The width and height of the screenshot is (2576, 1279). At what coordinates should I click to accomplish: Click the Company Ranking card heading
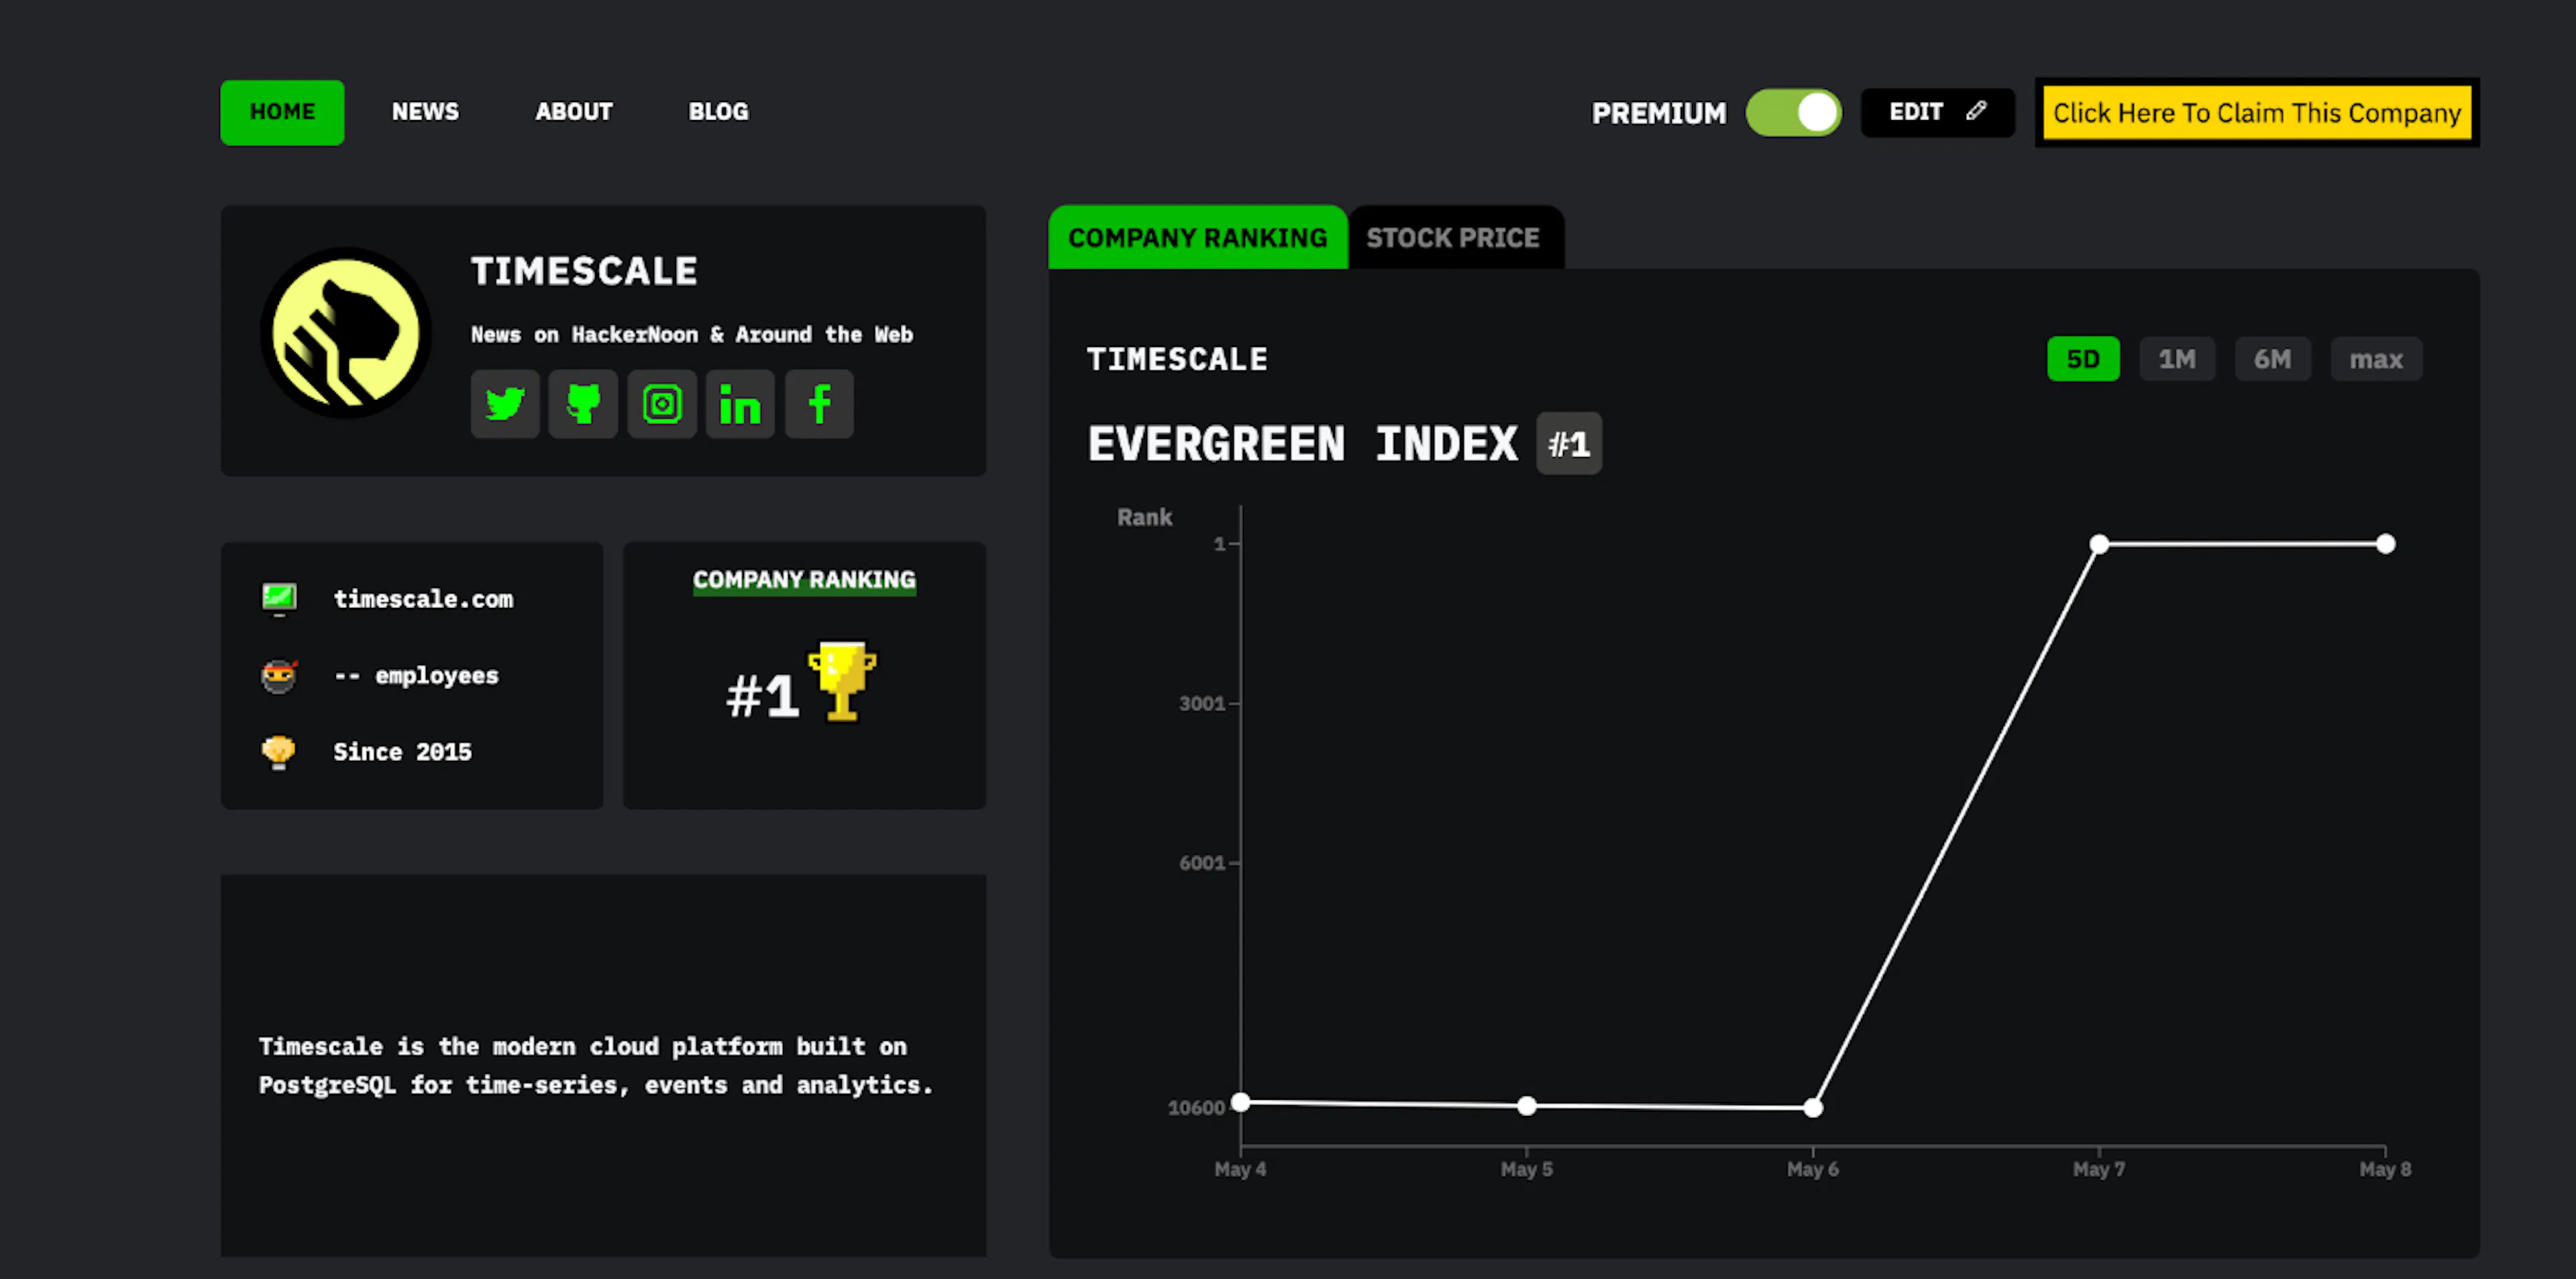(x=804, y=580)
